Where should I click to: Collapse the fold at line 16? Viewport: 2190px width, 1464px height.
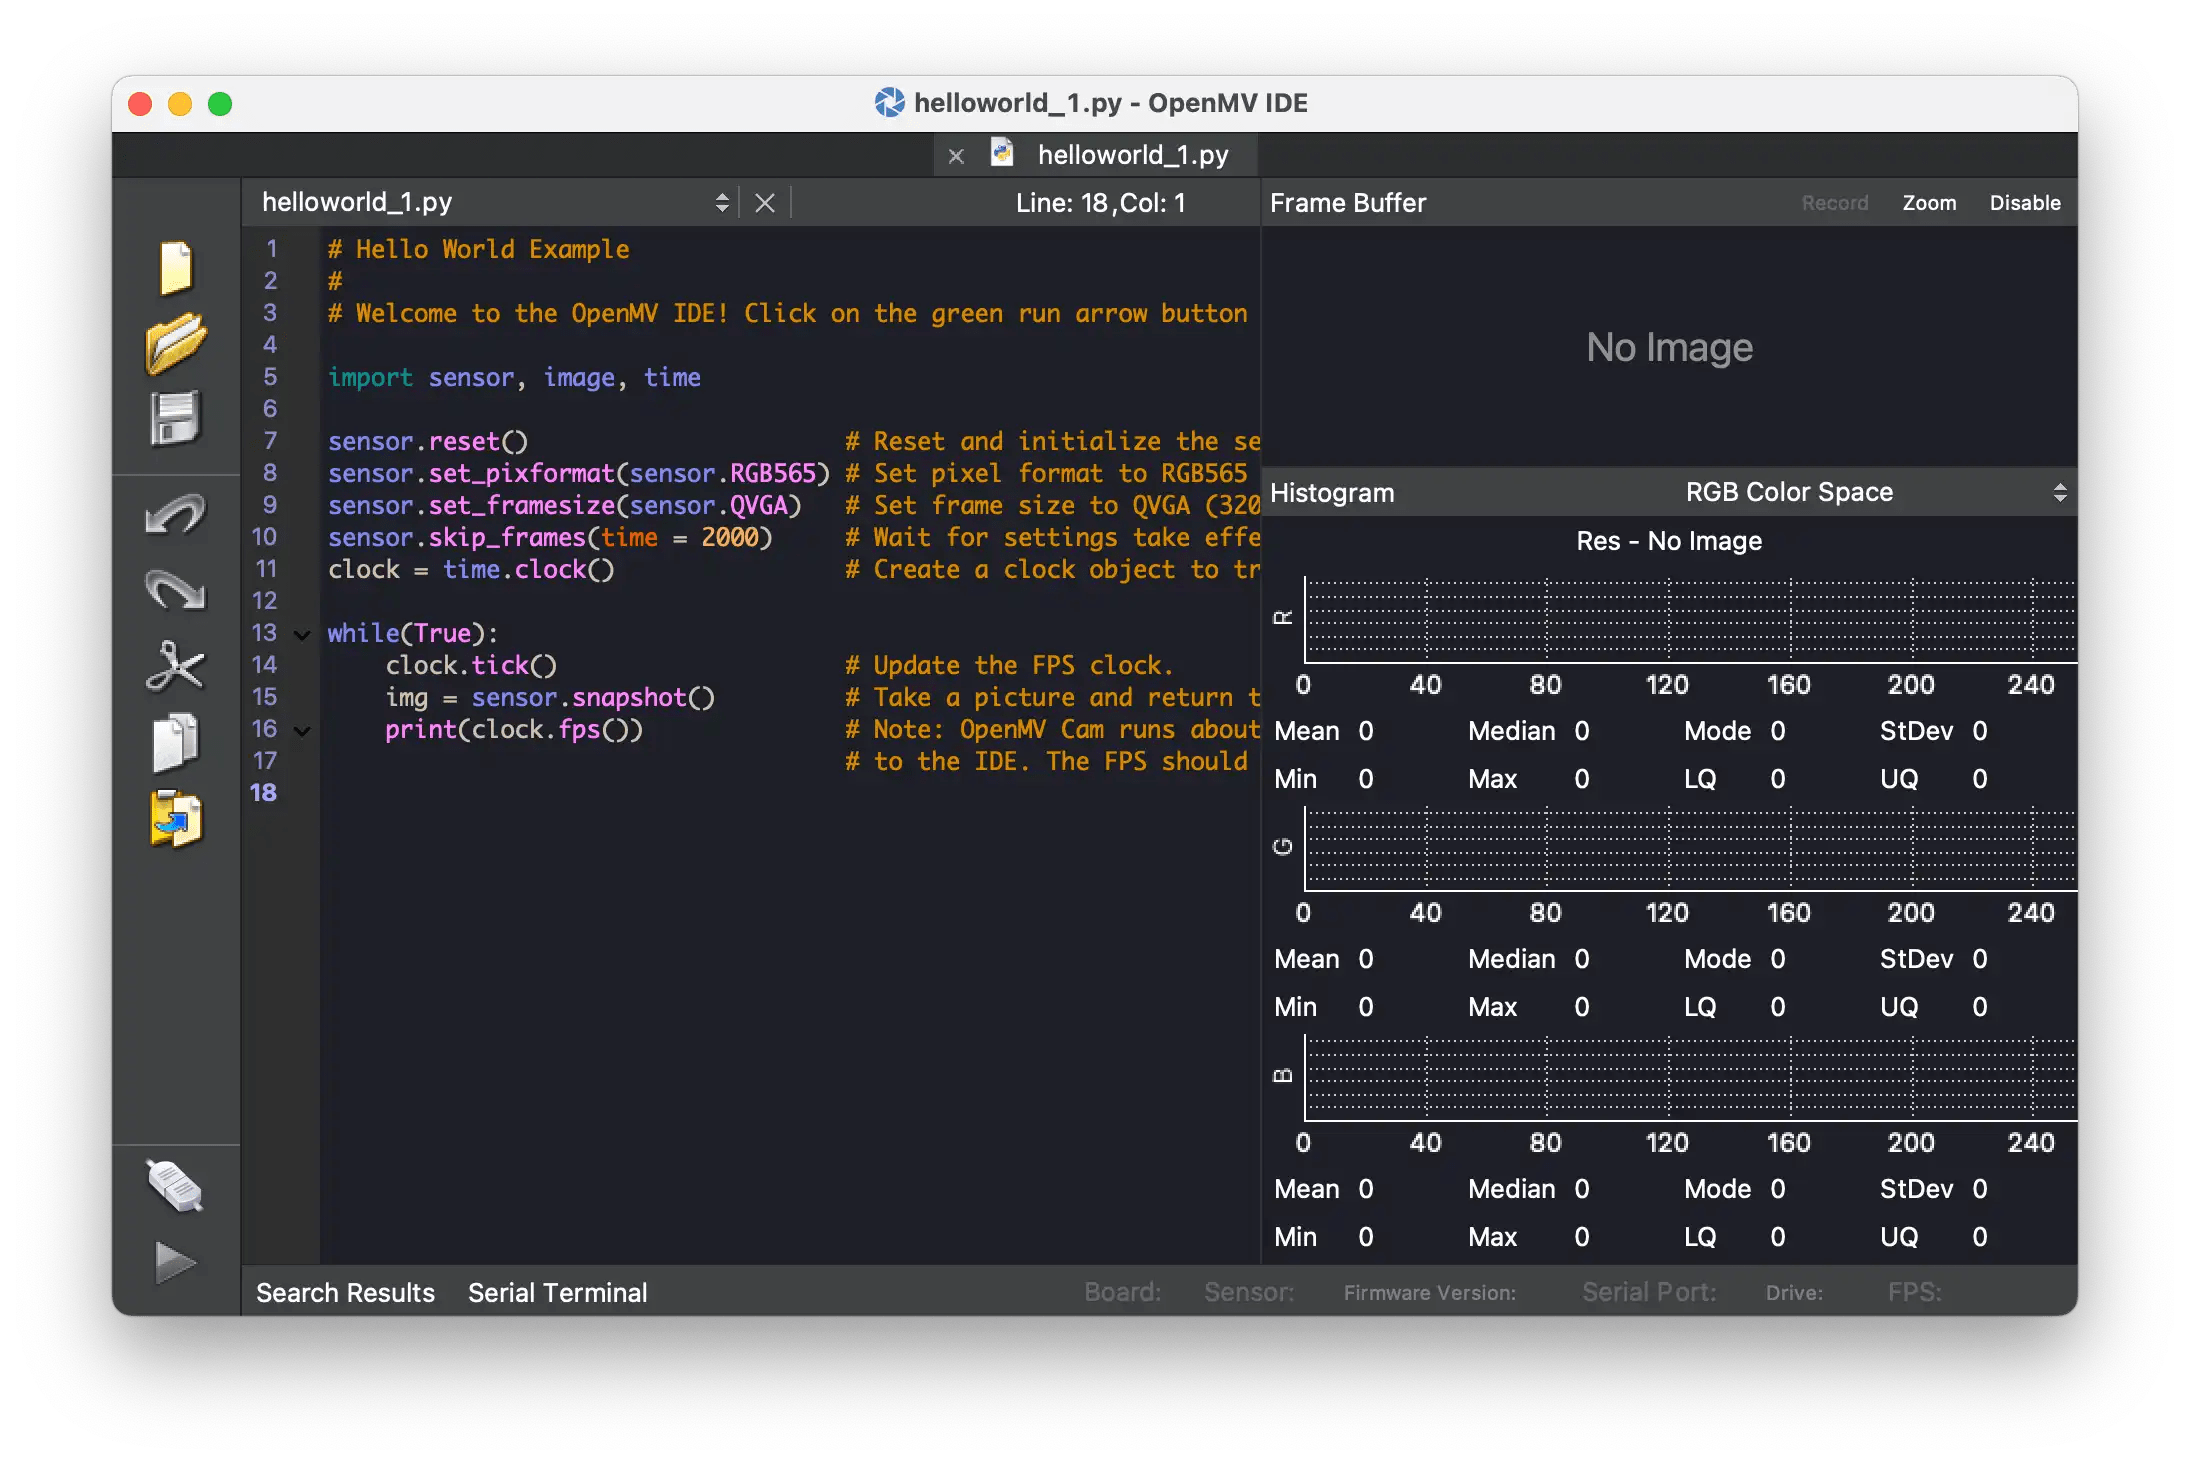coord(301,730)
